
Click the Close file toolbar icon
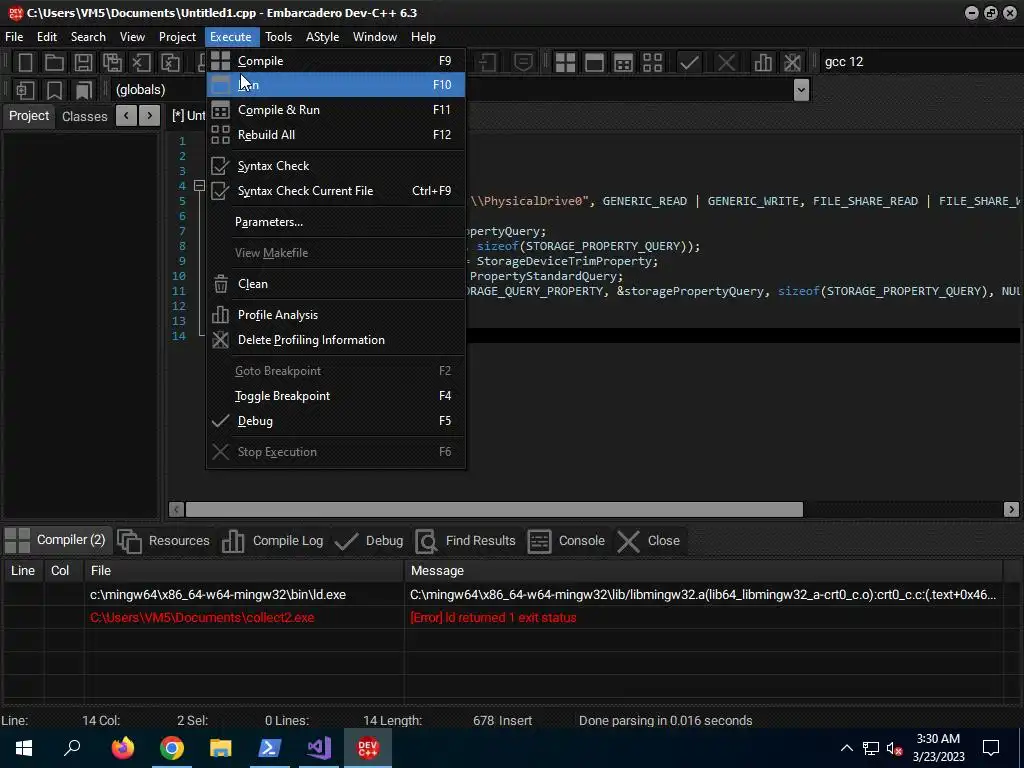(x=141, y=62)
